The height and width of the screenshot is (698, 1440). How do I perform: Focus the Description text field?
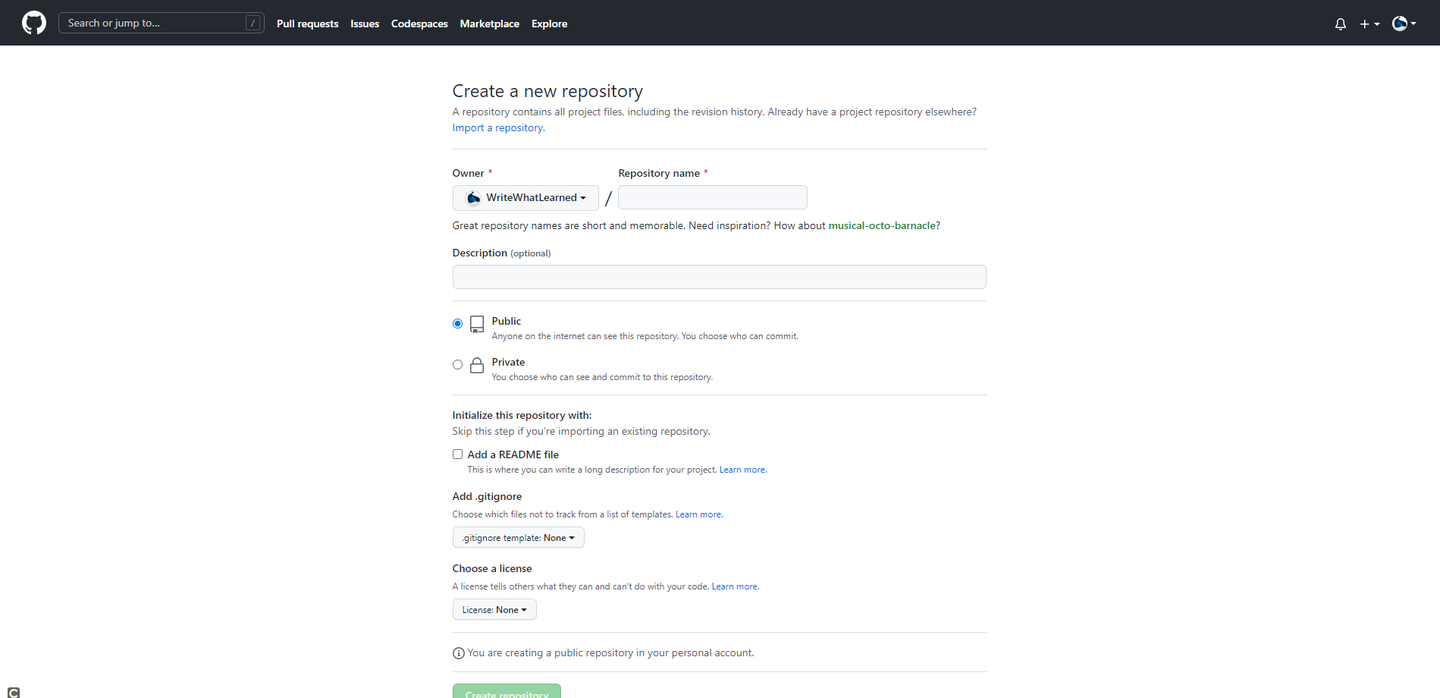pos(719,277)
